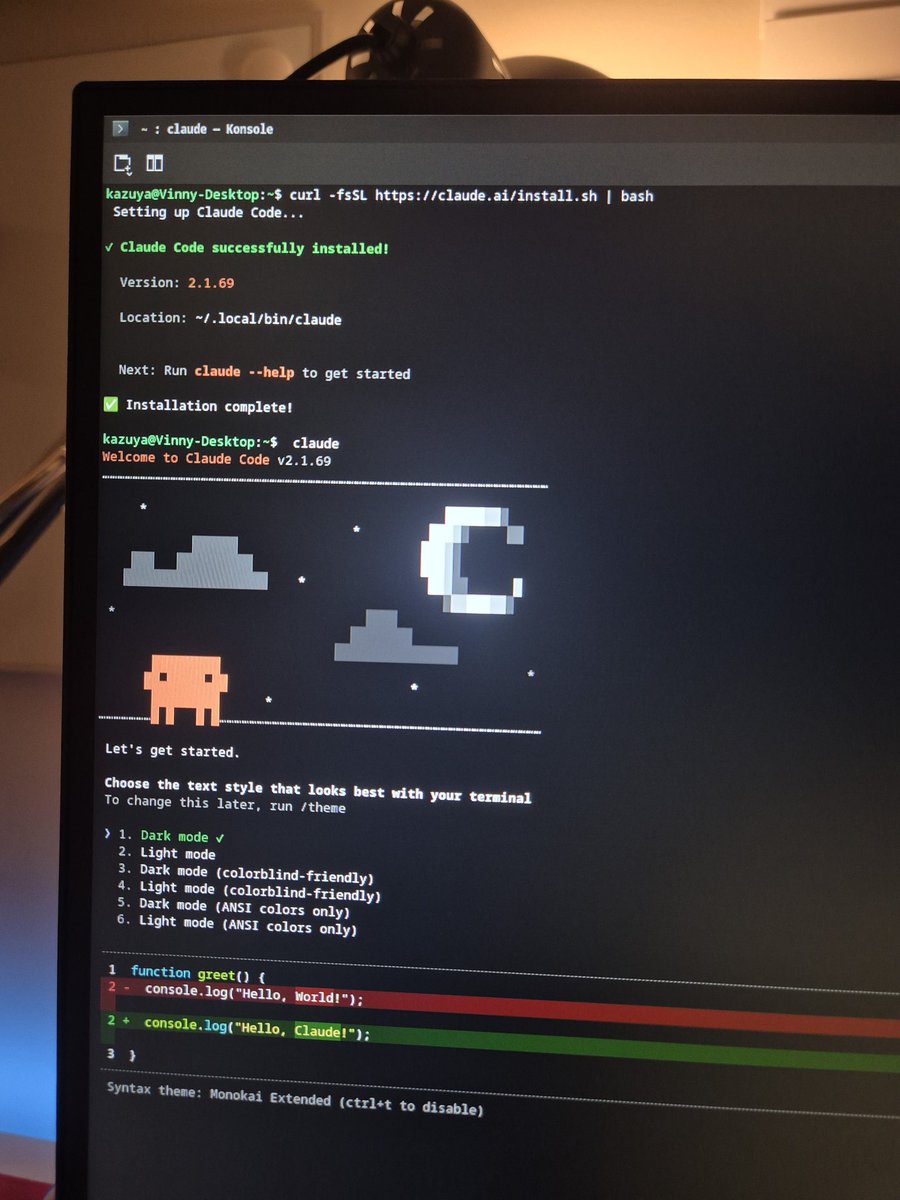Click the 'Syntax theme: Monokai Extended' status line
The width and height of the screenshot is (900, 1200).
[x=295, y=1098]
